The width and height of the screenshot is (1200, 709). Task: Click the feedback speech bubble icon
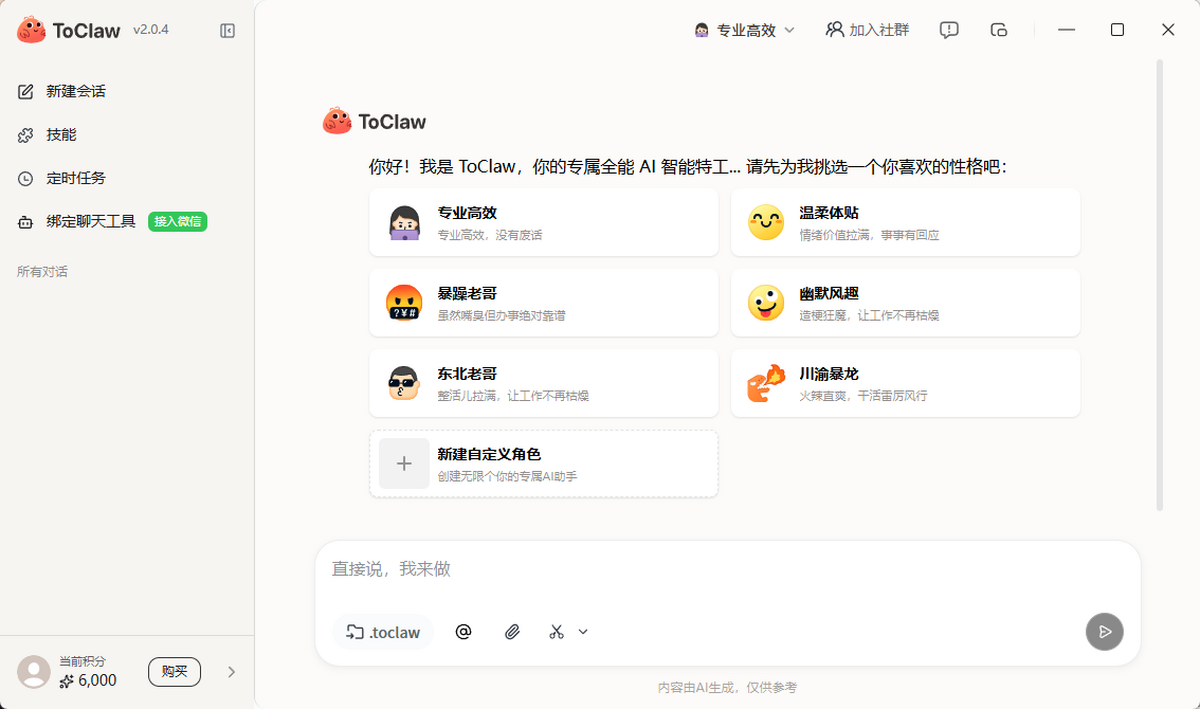[x=949, y=30]
